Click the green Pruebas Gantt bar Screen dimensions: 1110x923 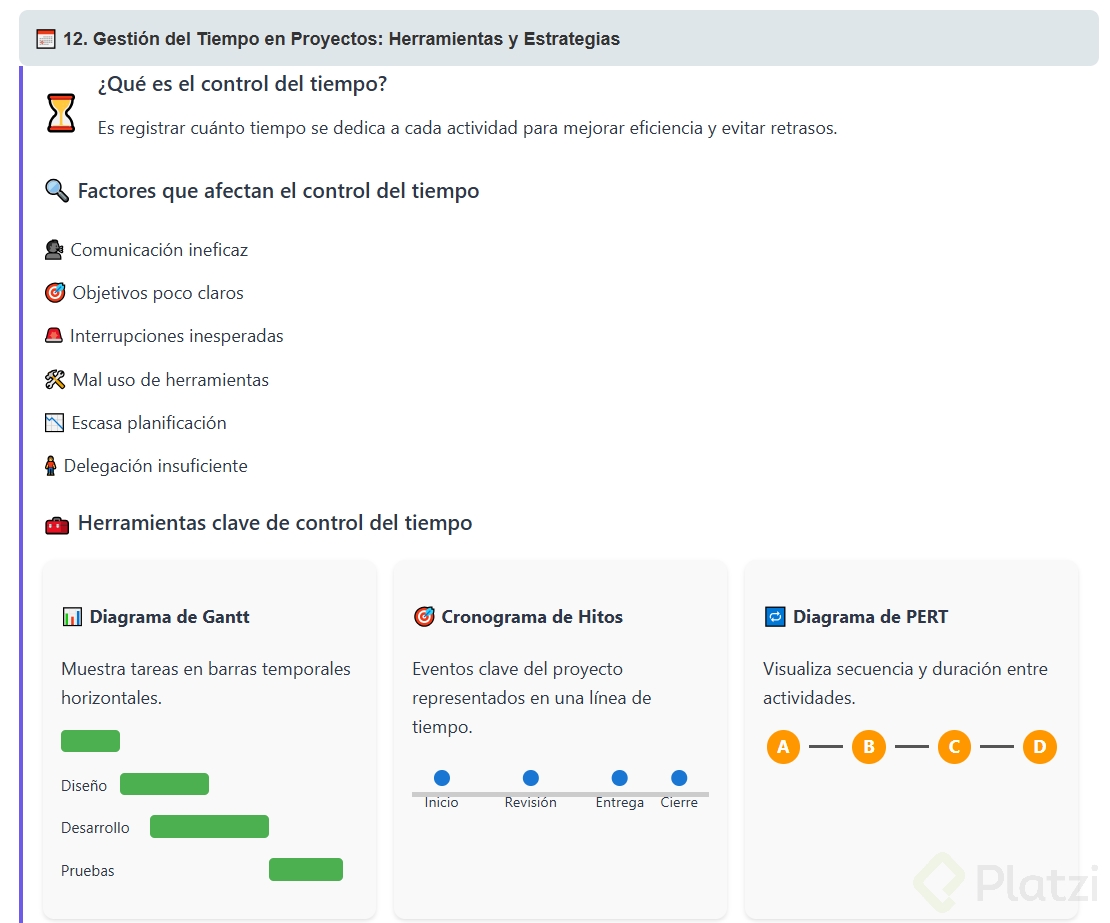tap(306, 870)
